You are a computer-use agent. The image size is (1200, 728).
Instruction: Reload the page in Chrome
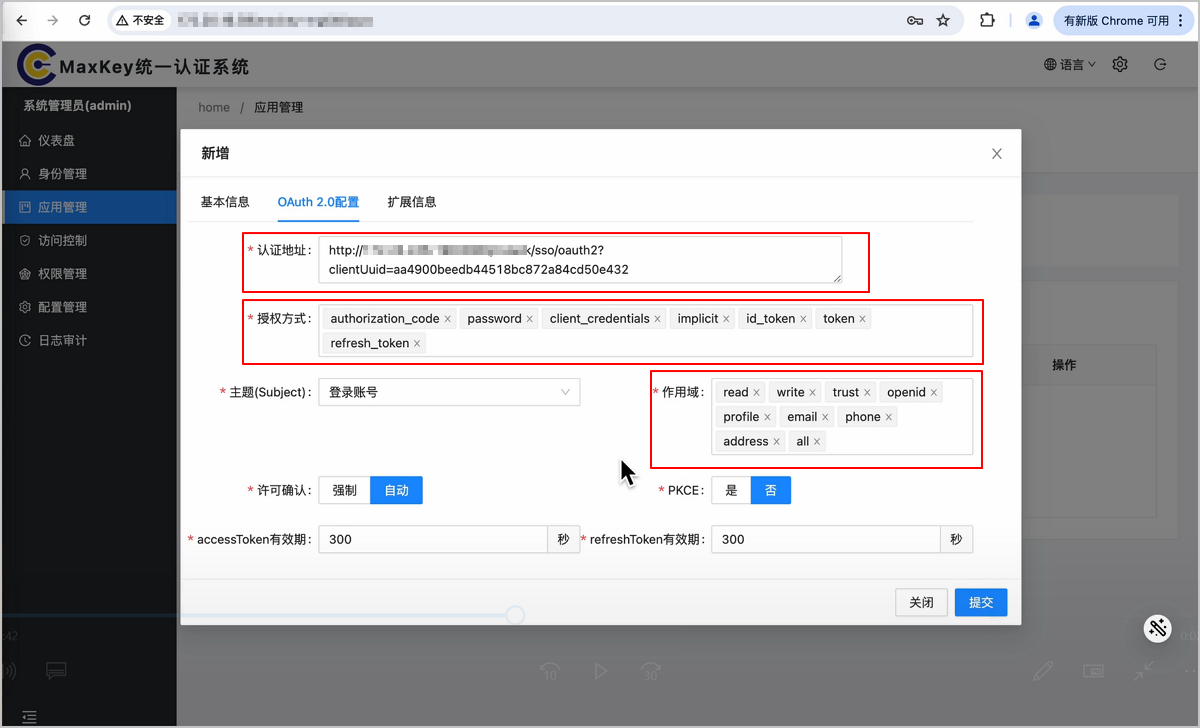tap(85, 20)
